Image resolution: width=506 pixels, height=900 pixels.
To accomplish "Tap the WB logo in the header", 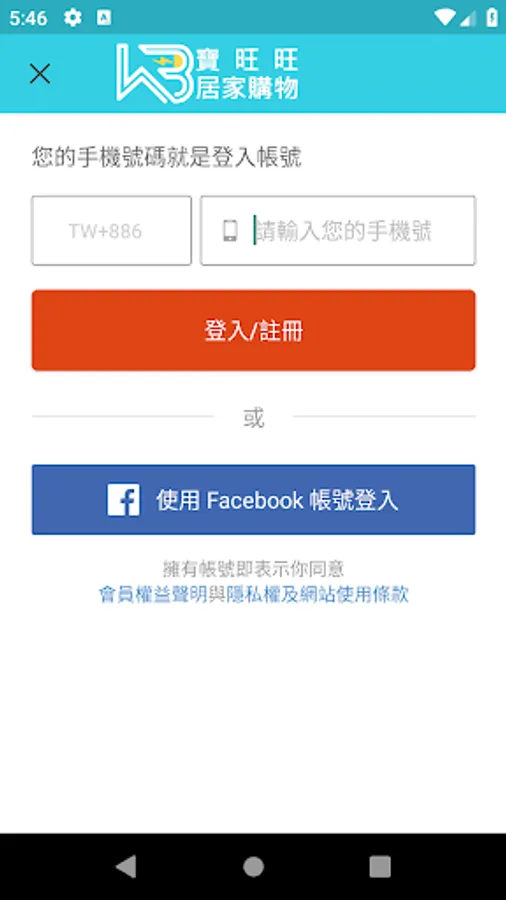I will click(155, 73).
